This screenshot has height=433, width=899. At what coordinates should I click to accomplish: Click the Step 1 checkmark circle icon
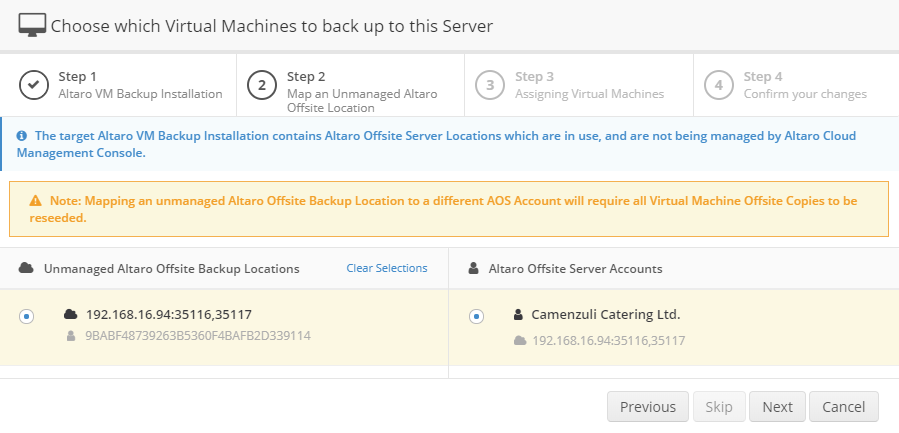pyautogui.click(x=34, y=85)
